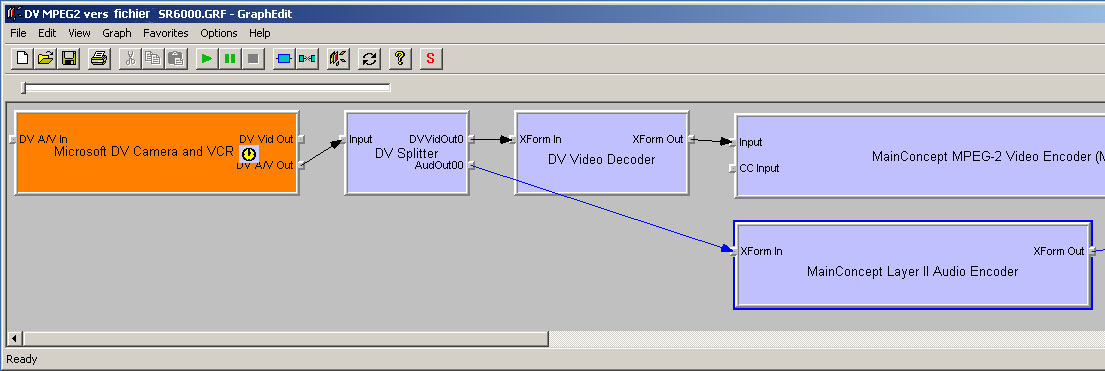Viewport: 1105px width, 371px height.
Task: Select the DV Splitter filter
Action: coord(407,152)
